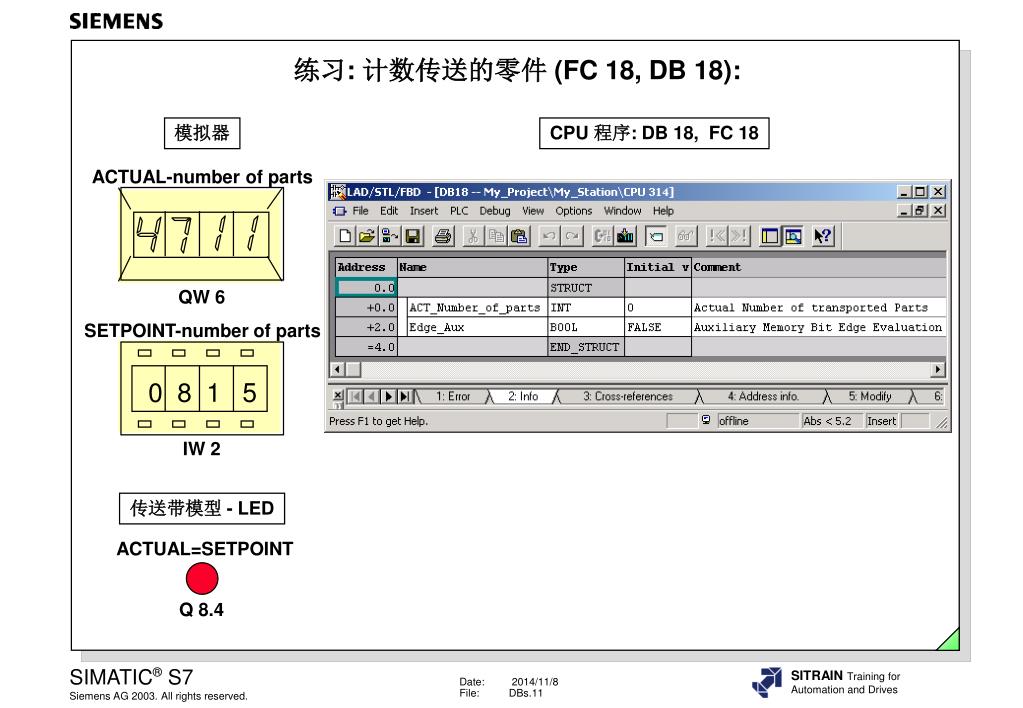Click the Paste clipboard icon

519,236
